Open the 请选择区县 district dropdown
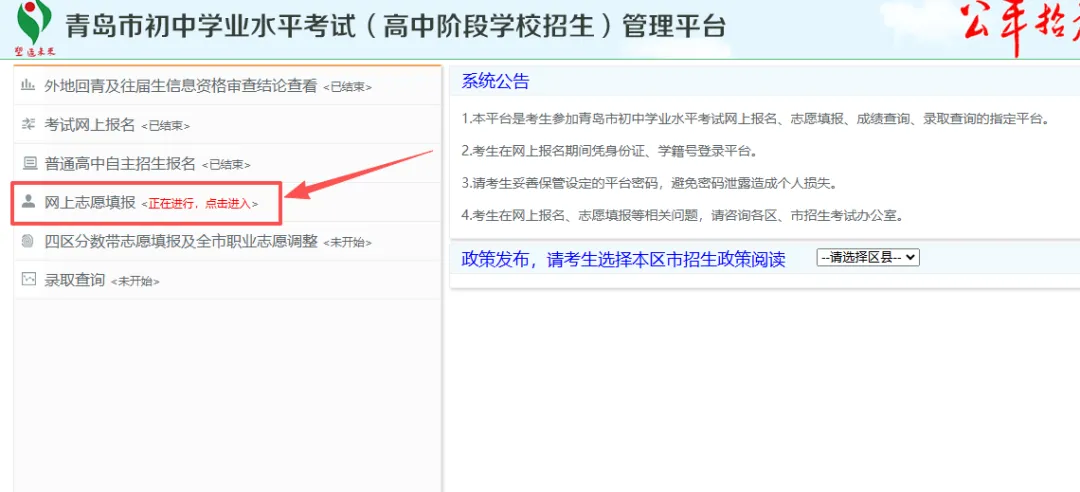Viewport: 1080px width, 492px height. tap(868, 257)
